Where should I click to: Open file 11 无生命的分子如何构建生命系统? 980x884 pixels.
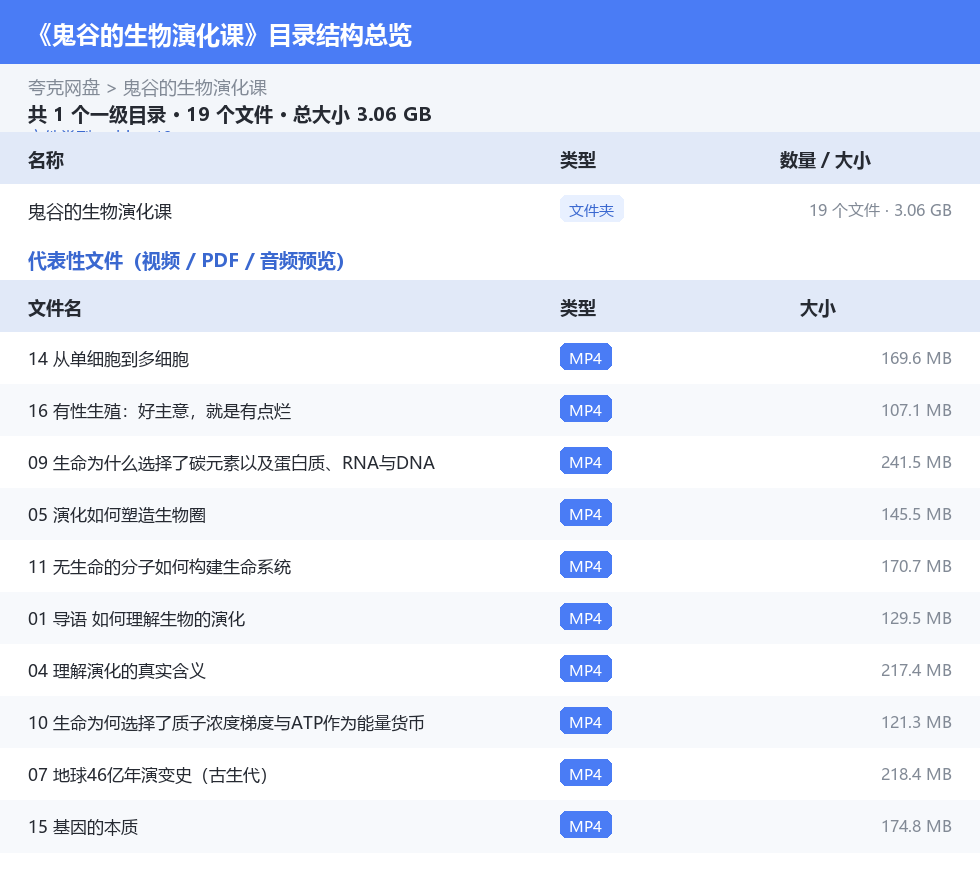click(x=159, y=566)
